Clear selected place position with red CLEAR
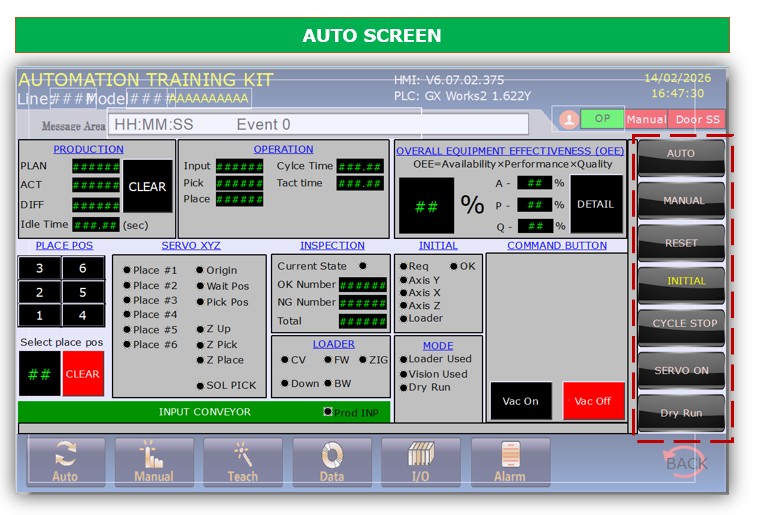Viewport: 759px width, 515px height. 83,374
